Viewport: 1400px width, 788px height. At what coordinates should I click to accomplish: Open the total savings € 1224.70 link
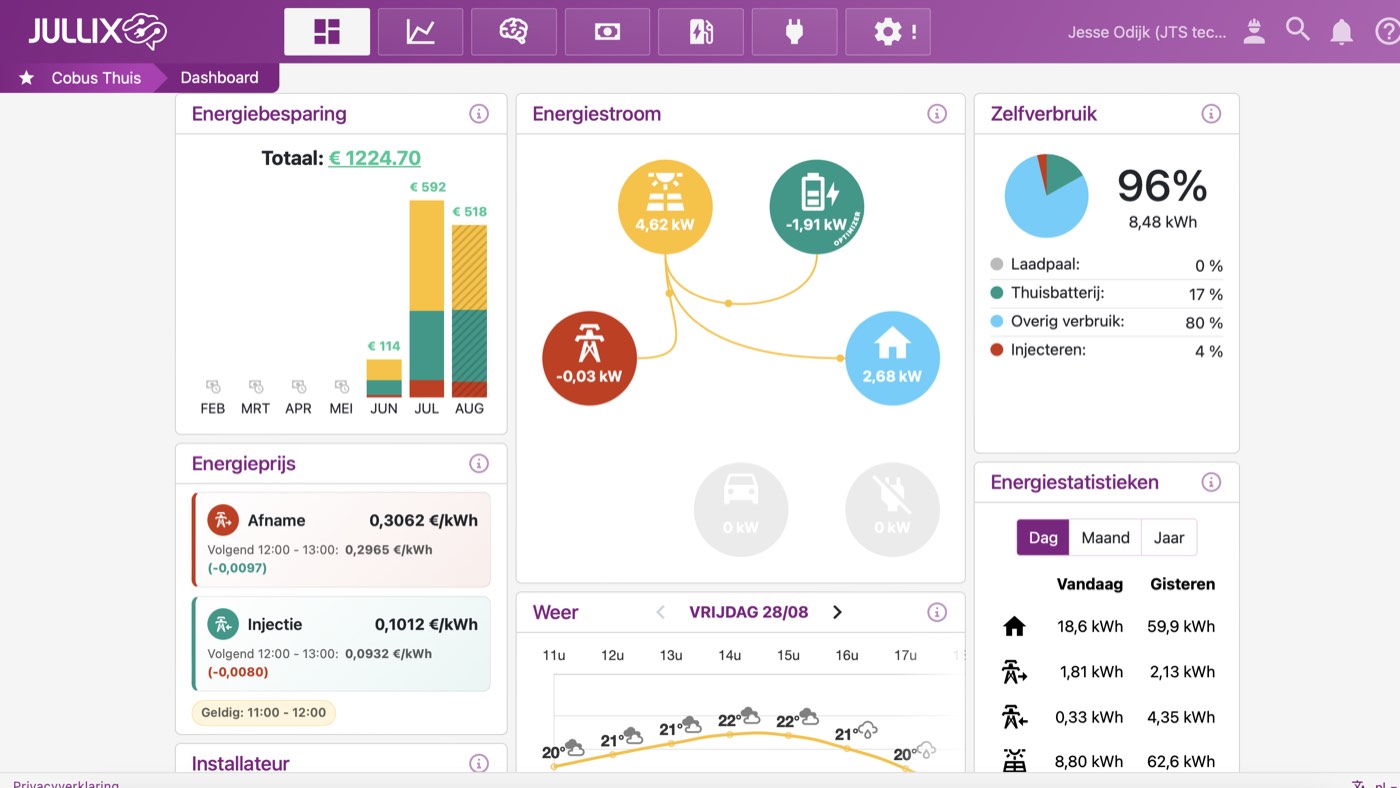pos(375,158)
